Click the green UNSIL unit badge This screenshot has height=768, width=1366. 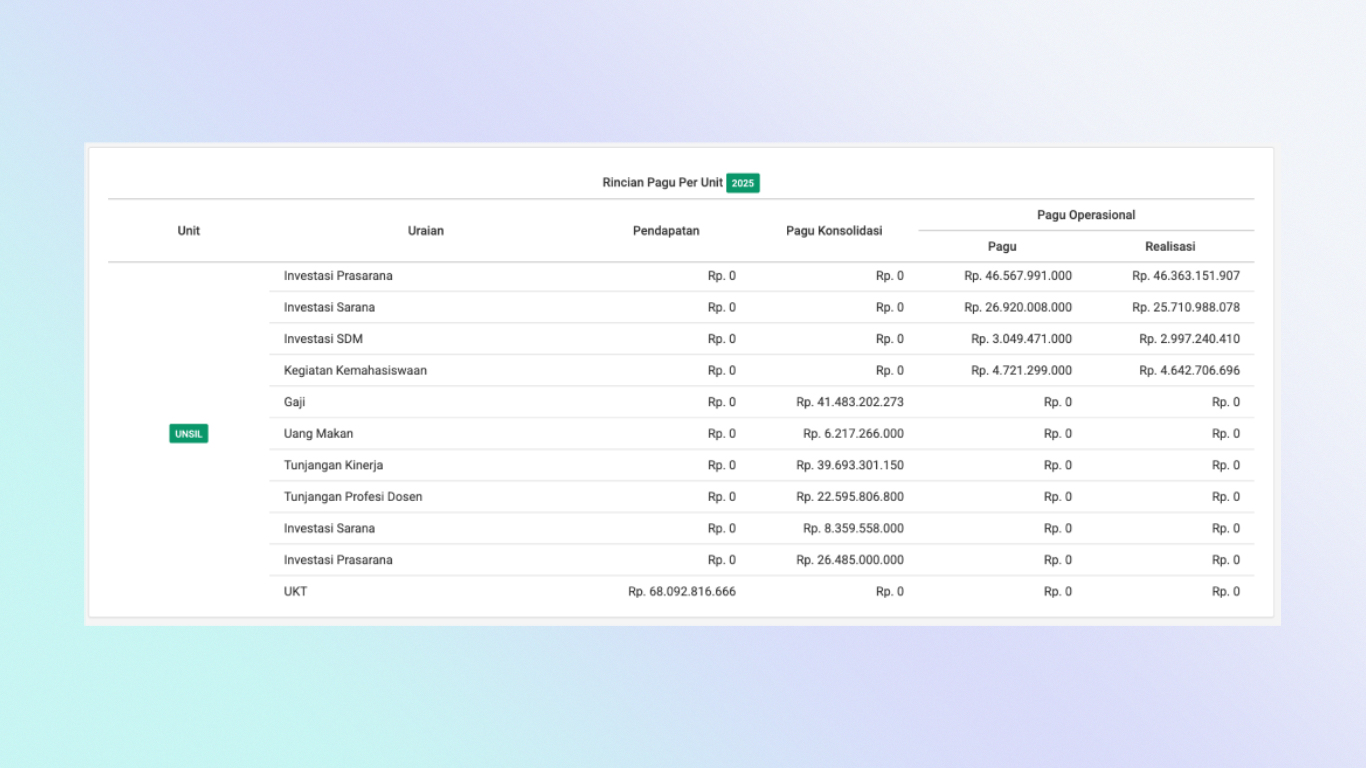189,434
